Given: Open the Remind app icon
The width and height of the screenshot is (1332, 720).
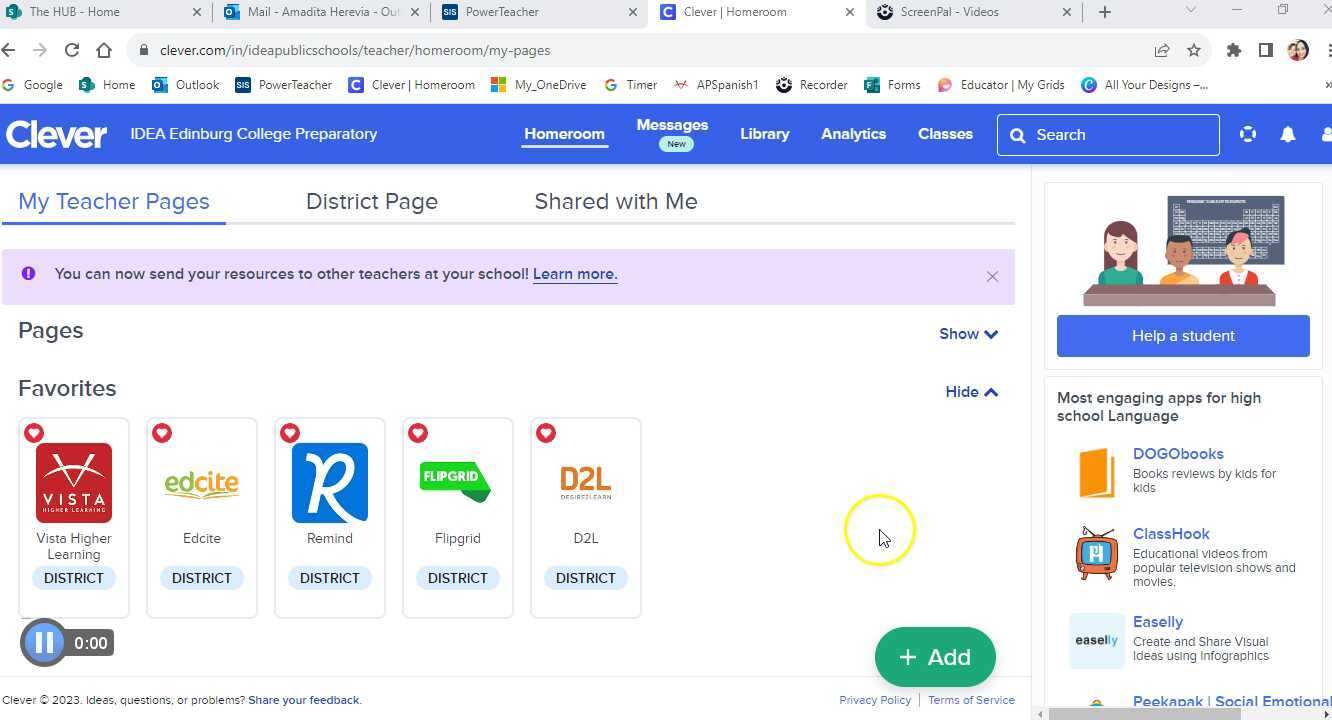Looking at the screenshot, I should [x=330, y=483].
